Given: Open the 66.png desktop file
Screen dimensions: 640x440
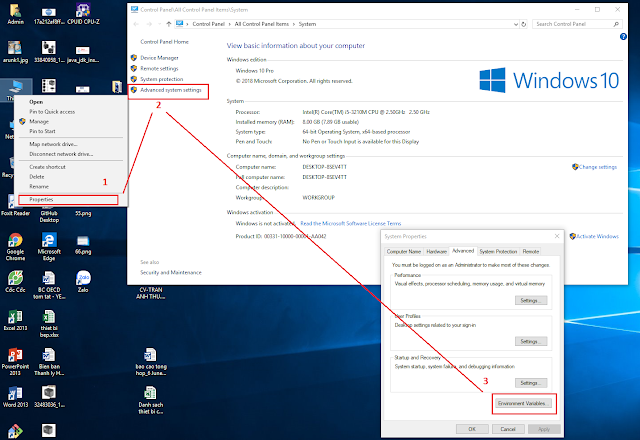Looking at the screenshot, I should 83,245.
